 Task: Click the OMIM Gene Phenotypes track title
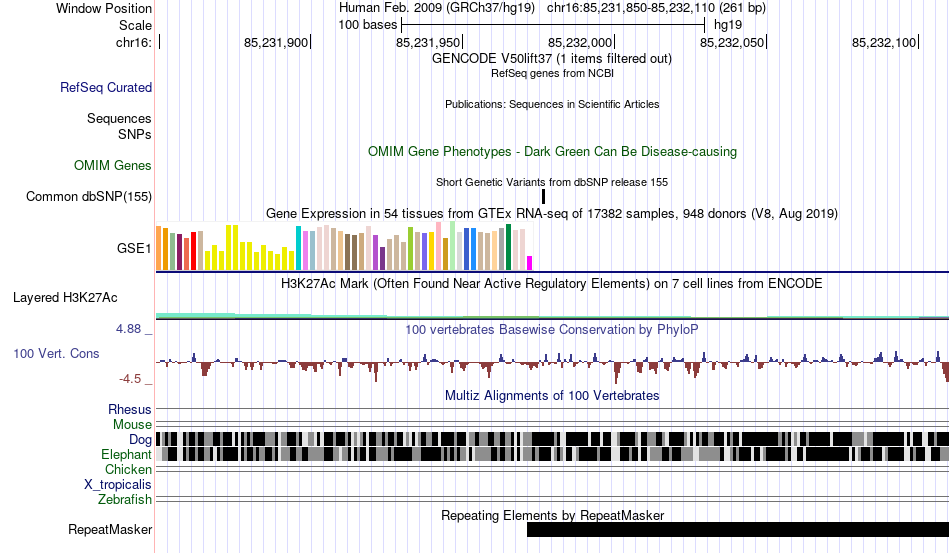click(x=552, y=151)
